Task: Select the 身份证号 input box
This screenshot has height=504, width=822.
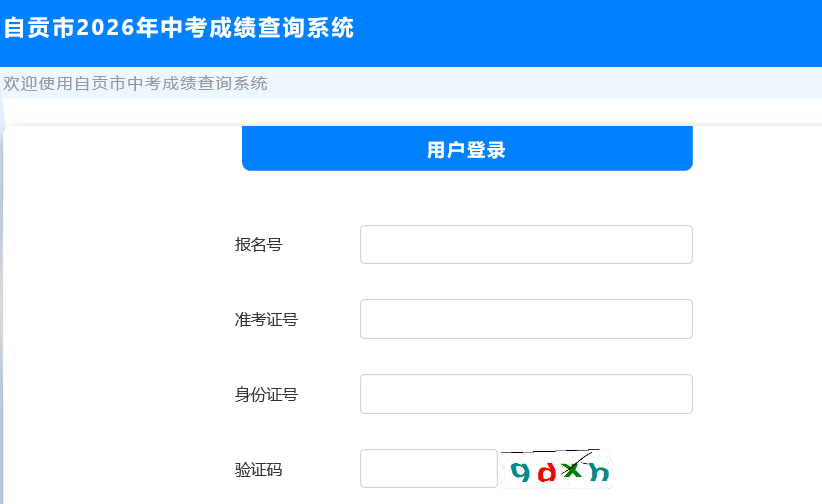Action: (526, 394)
